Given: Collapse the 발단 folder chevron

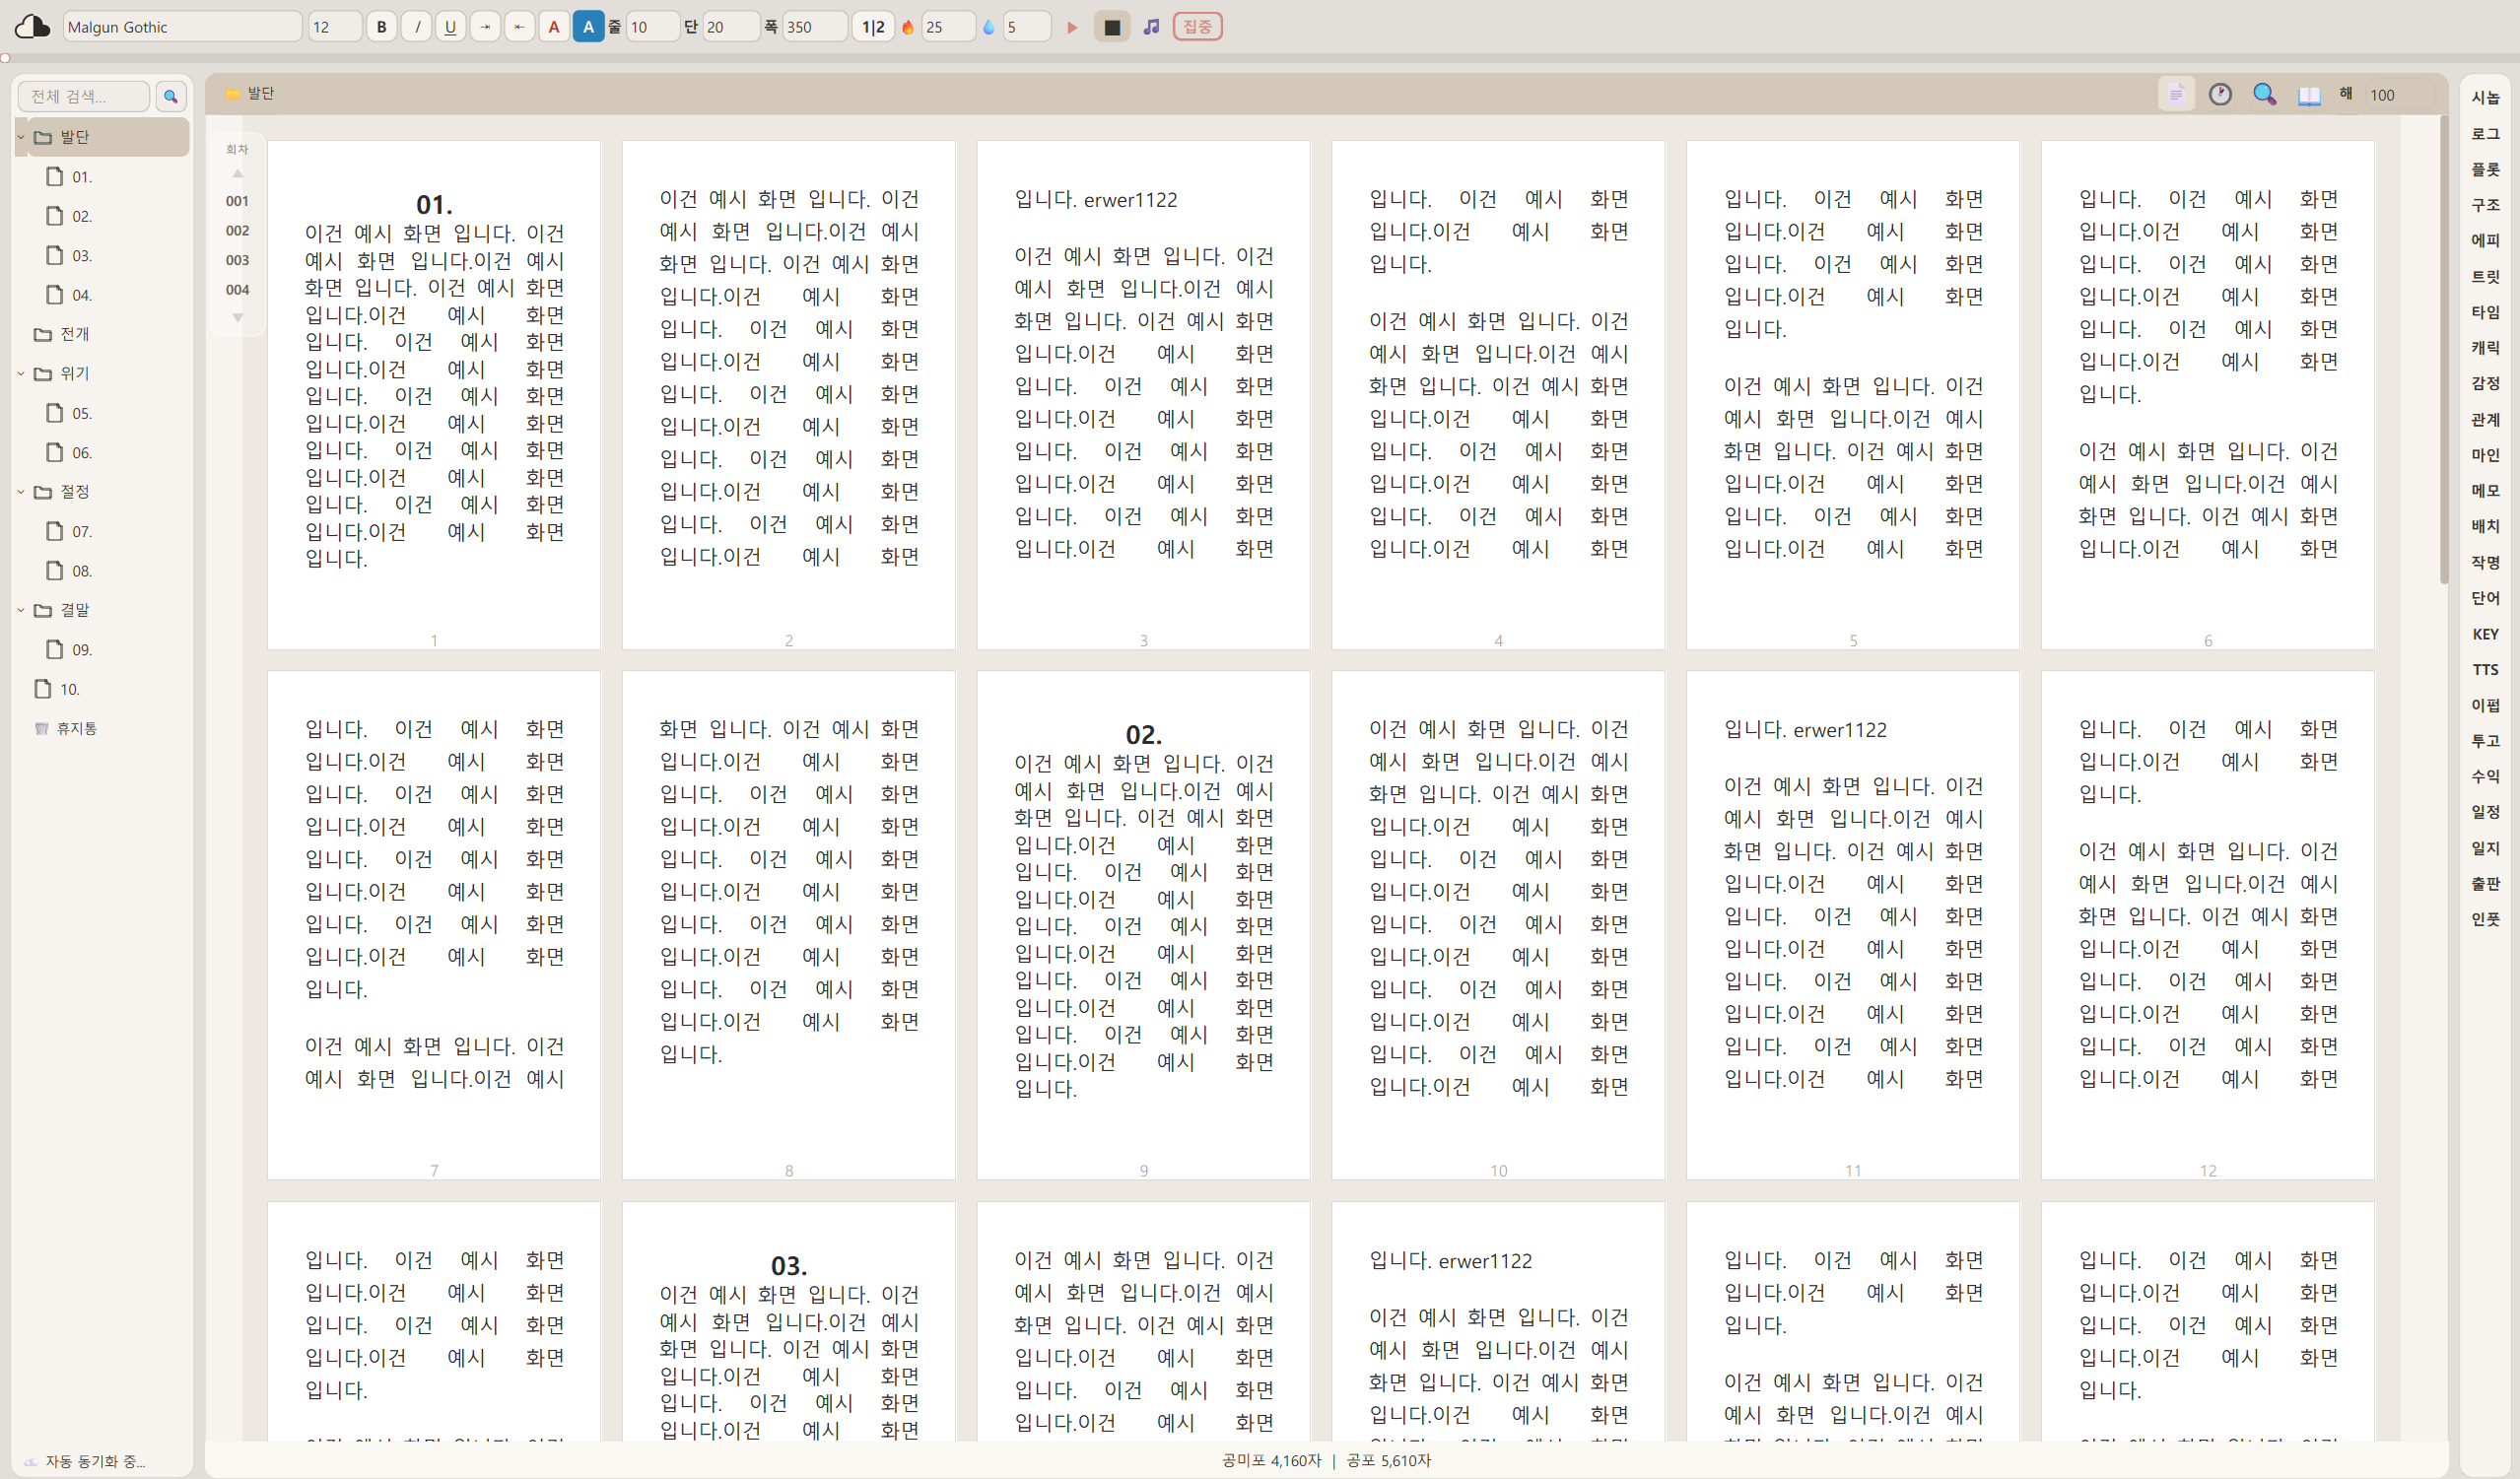Looking at the screenshot, I should [x=21, y=137].
